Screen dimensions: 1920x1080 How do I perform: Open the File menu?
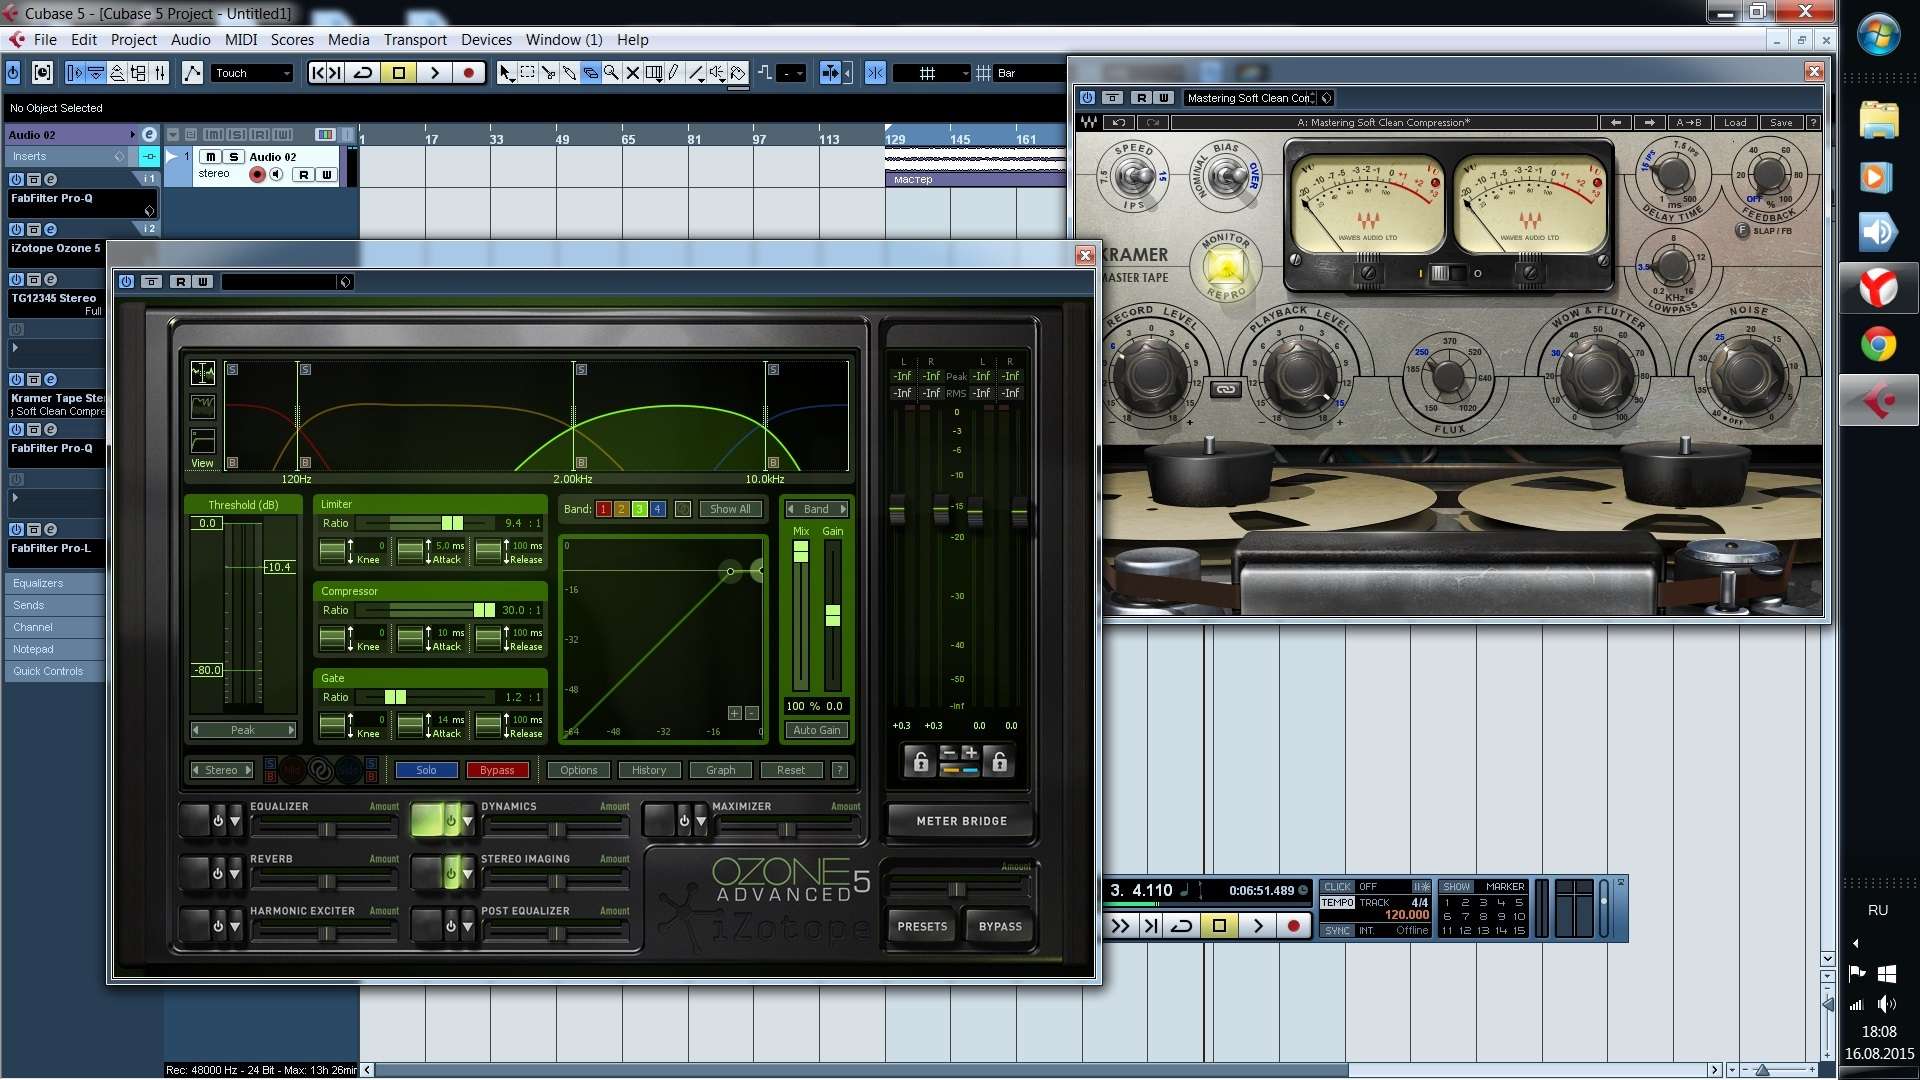click(x=45, y=40)
